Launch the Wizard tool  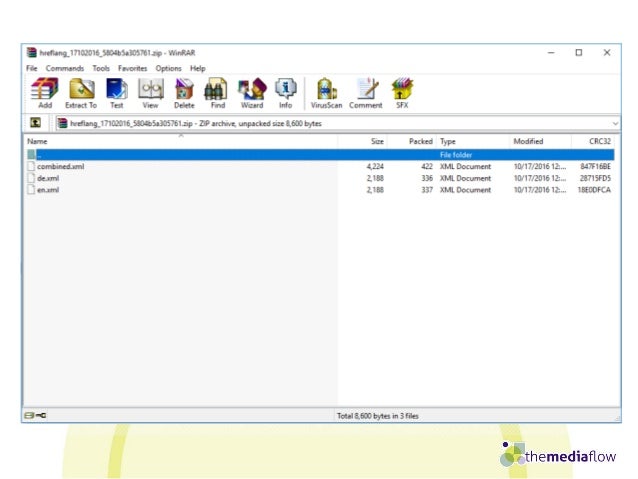click(252, 93)
